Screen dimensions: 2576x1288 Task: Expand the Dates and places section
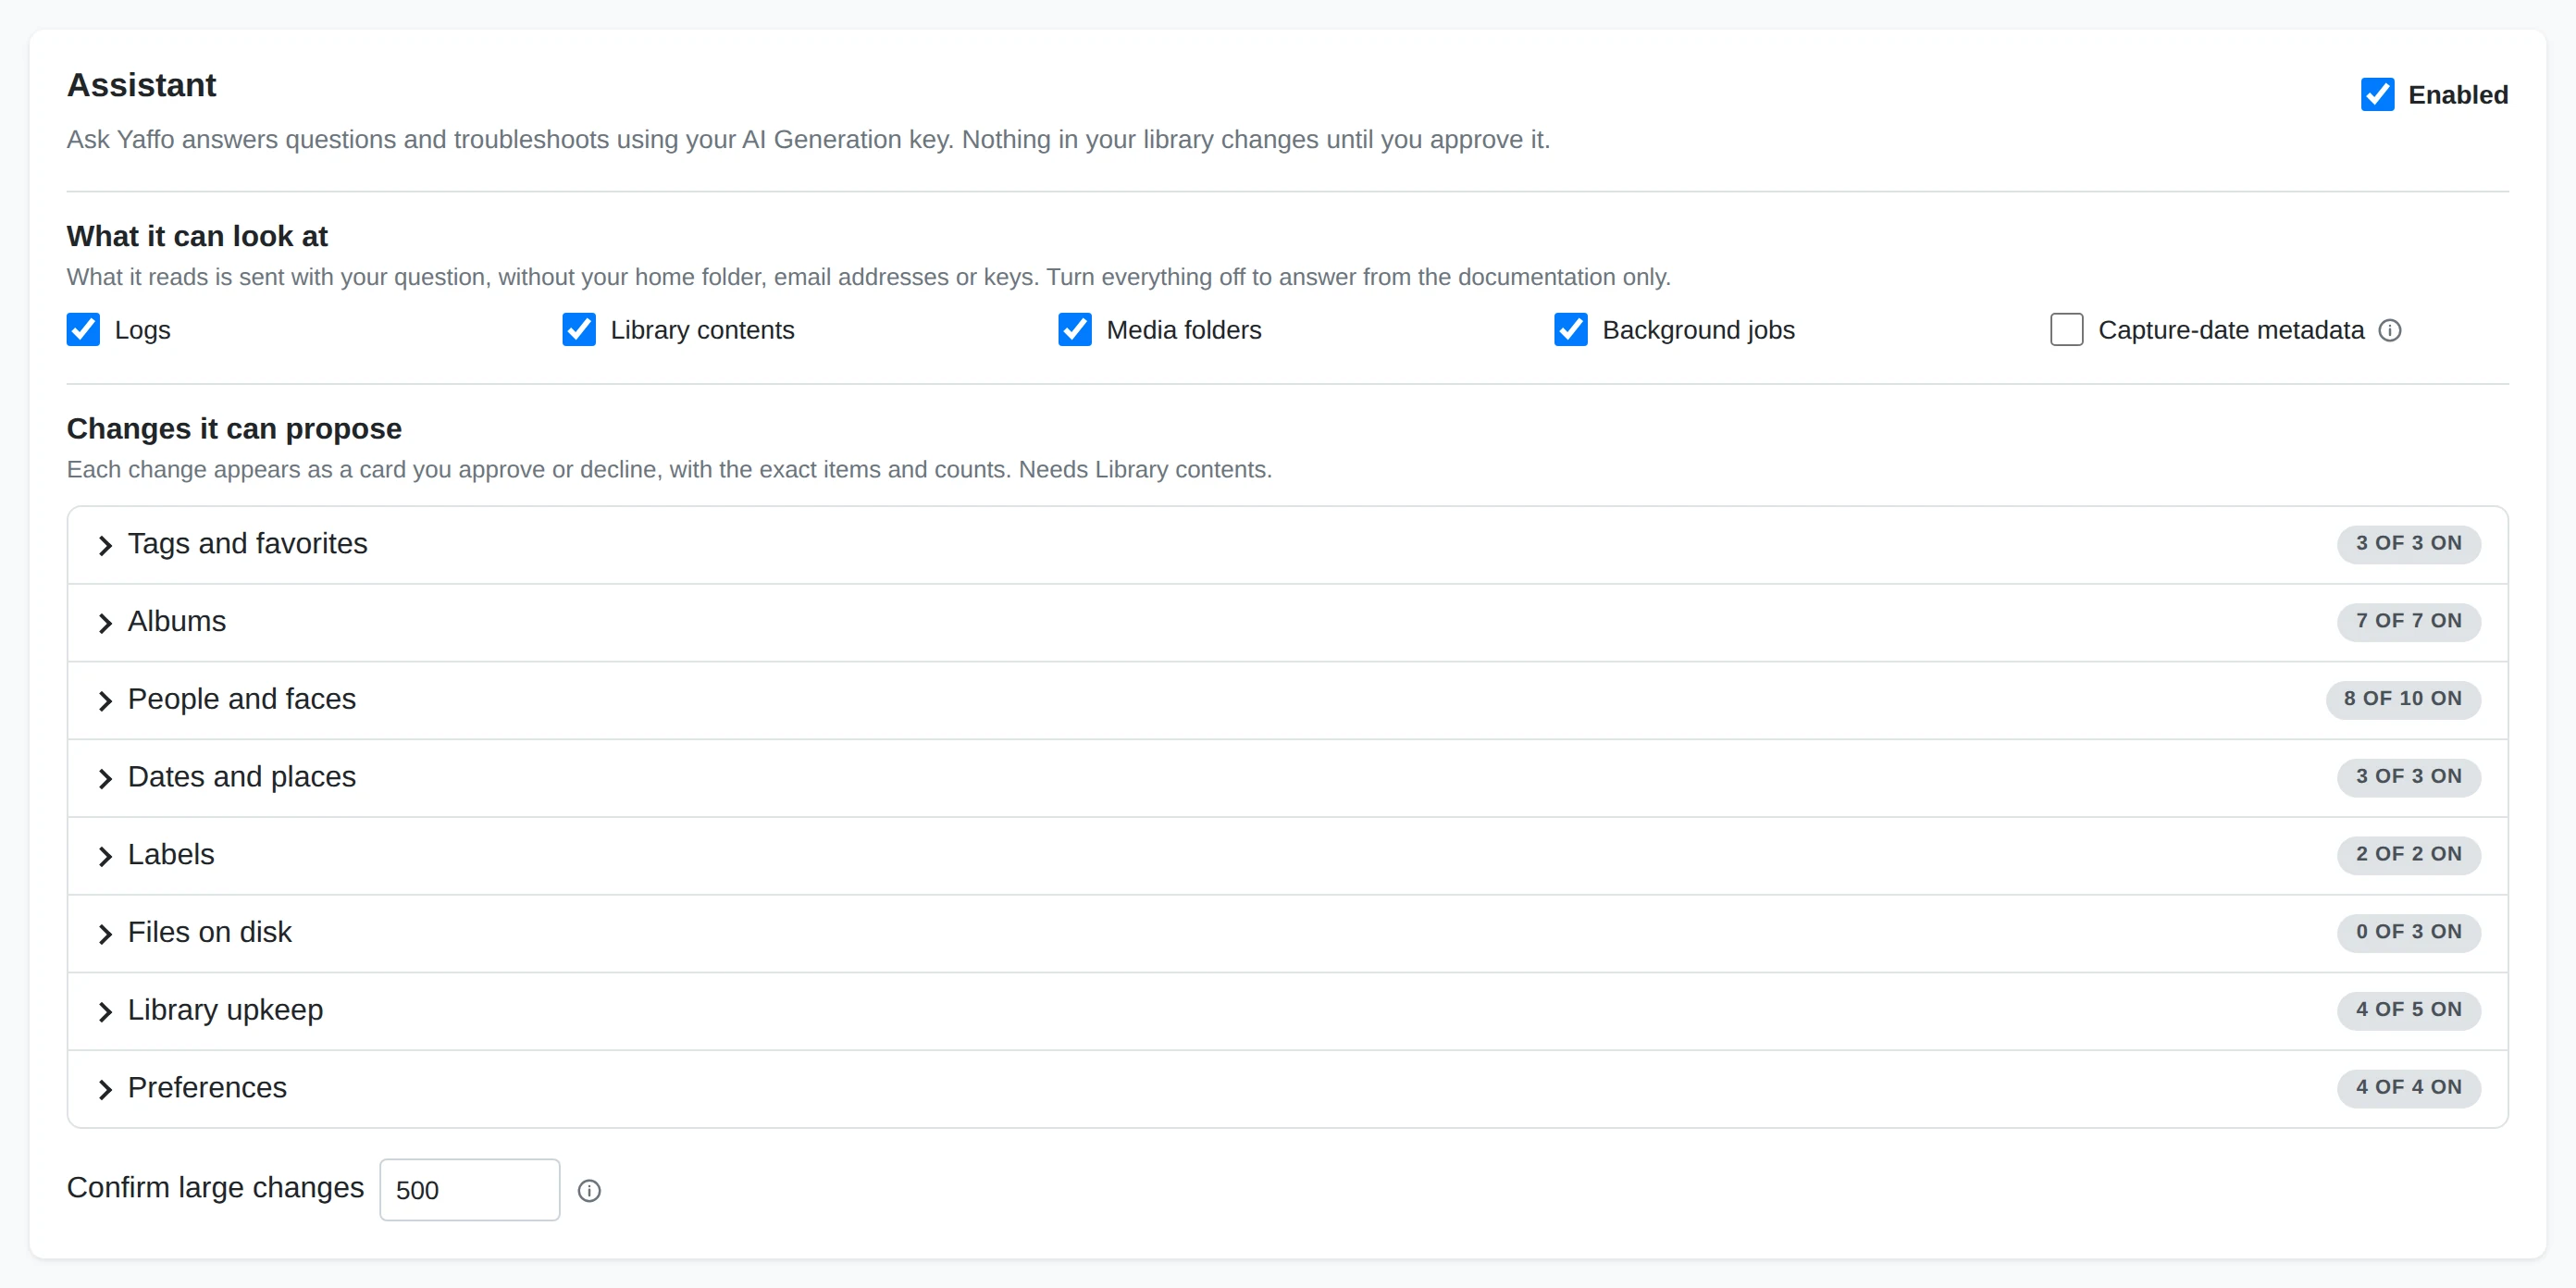point(1287,777)
